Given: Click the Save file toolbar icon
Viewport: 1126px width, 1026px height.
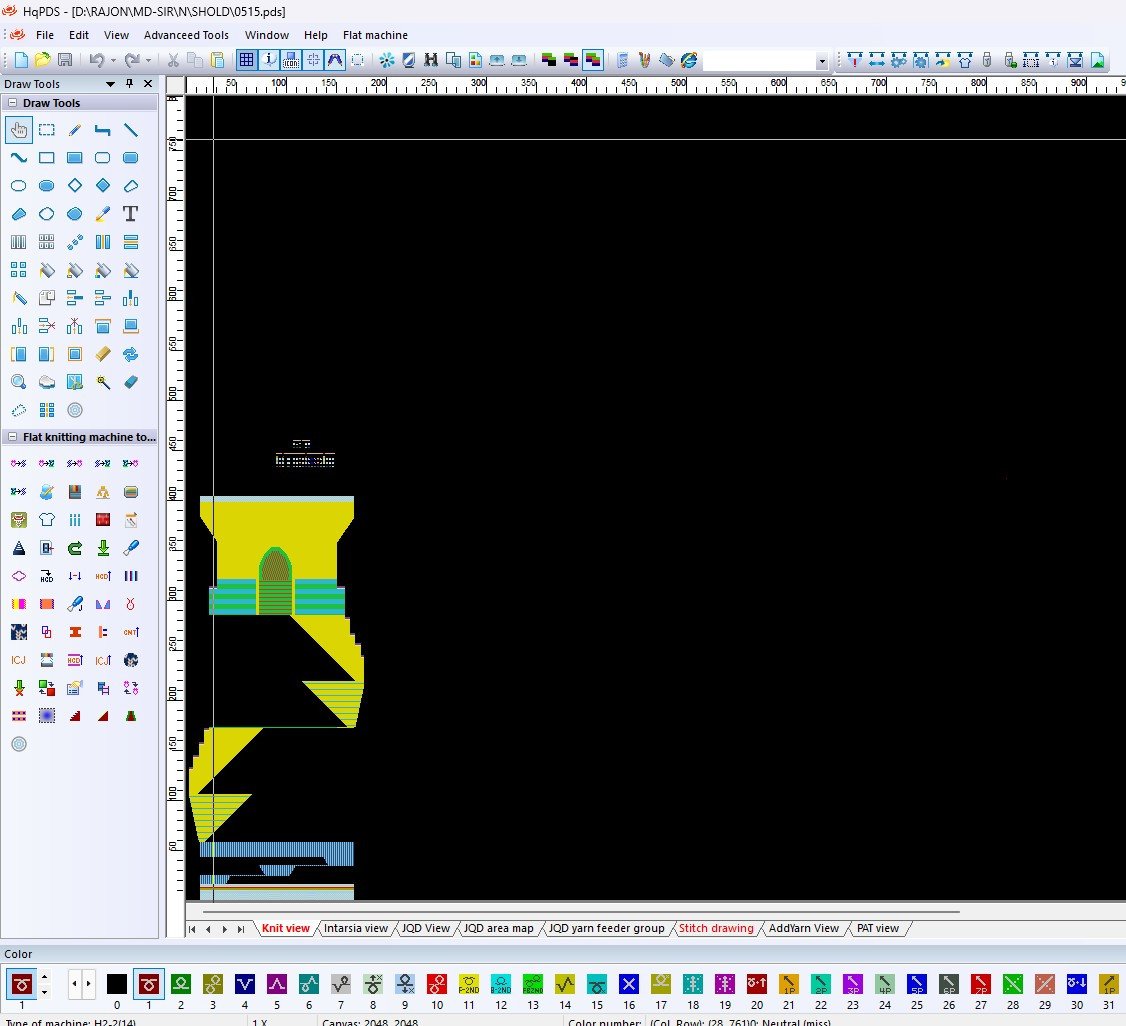Looking at the screenshot, I should point(64,60).
